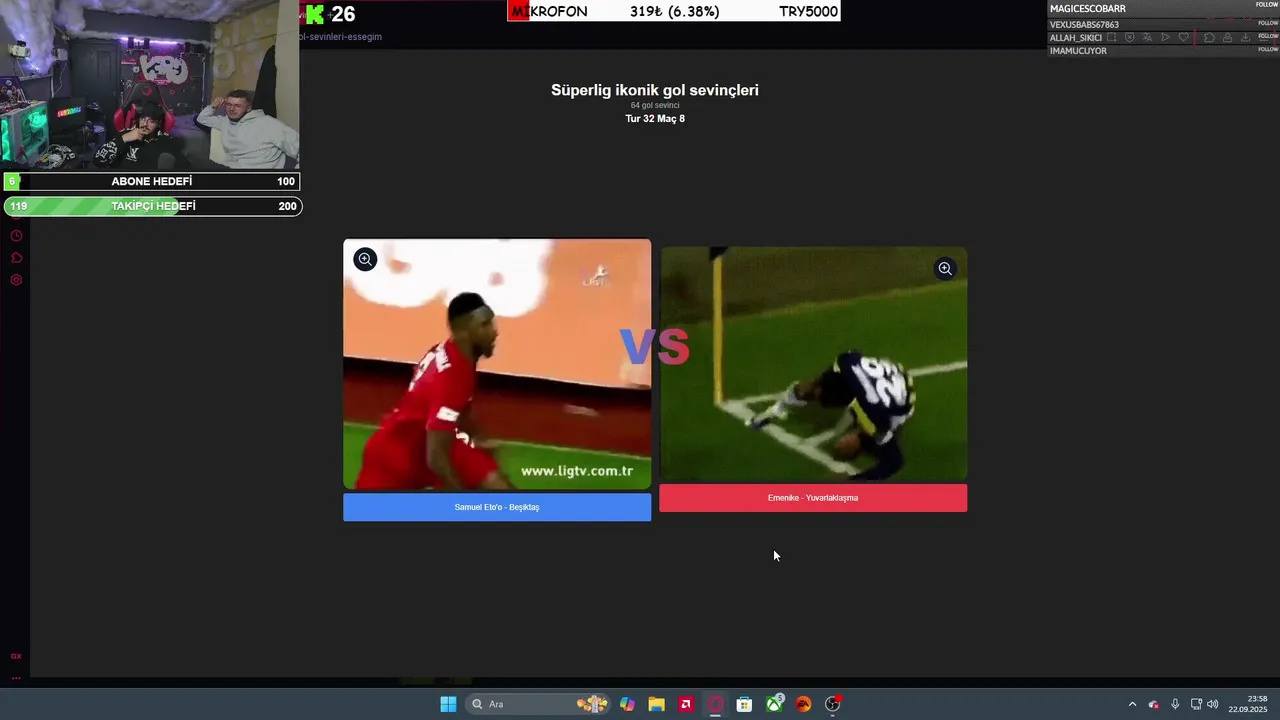Zoom the Emenike image with the magnifier icon

click(x=945, y=268)
